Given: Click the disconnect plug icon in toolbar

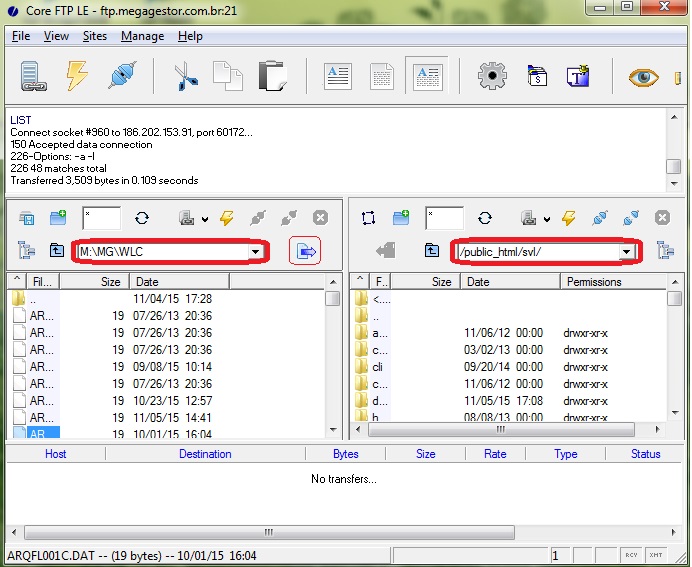Looking at the screenshot, I should pos(121,77).
